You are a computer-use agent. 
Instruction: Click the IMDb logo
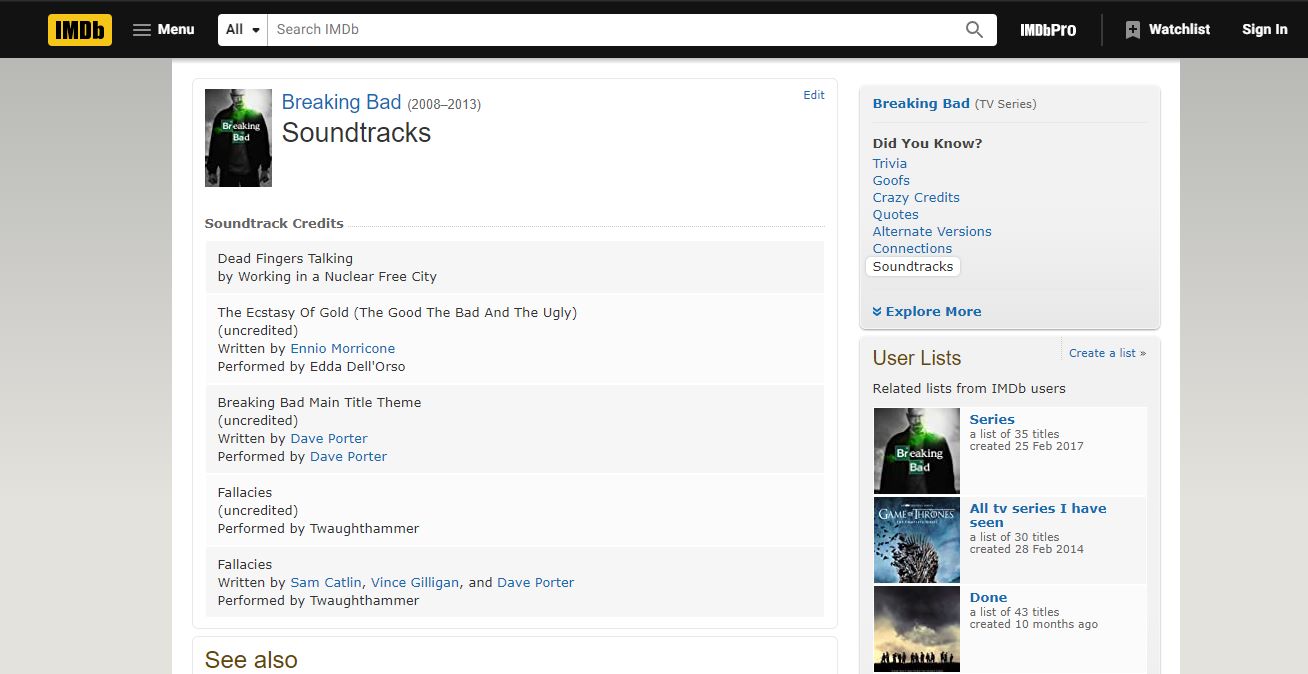80,29
